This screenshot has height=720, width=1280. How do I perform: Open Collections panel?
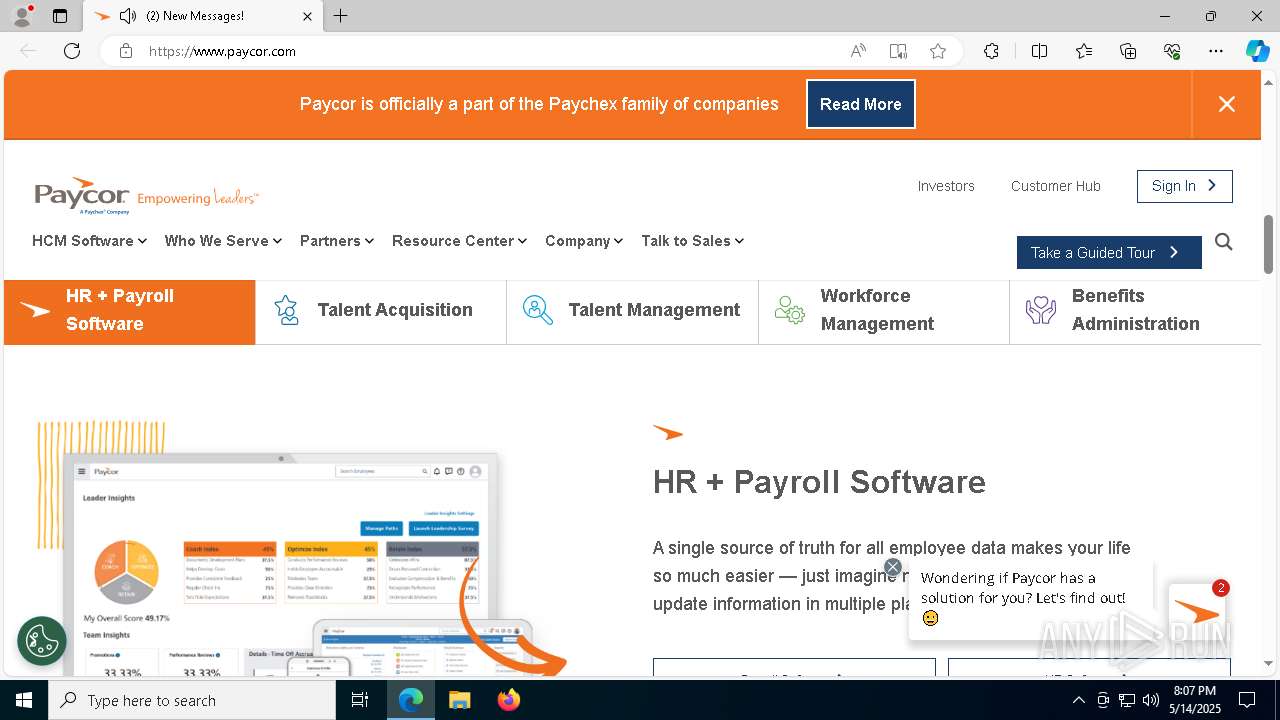pos(1128,51)
